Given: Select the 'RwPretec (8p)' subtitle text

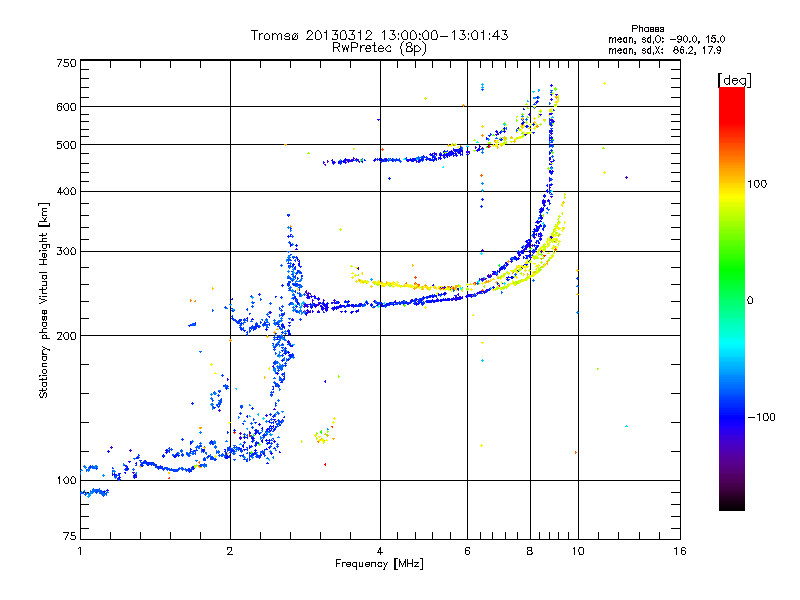Looking at the screenshot, I should [379, 48].
